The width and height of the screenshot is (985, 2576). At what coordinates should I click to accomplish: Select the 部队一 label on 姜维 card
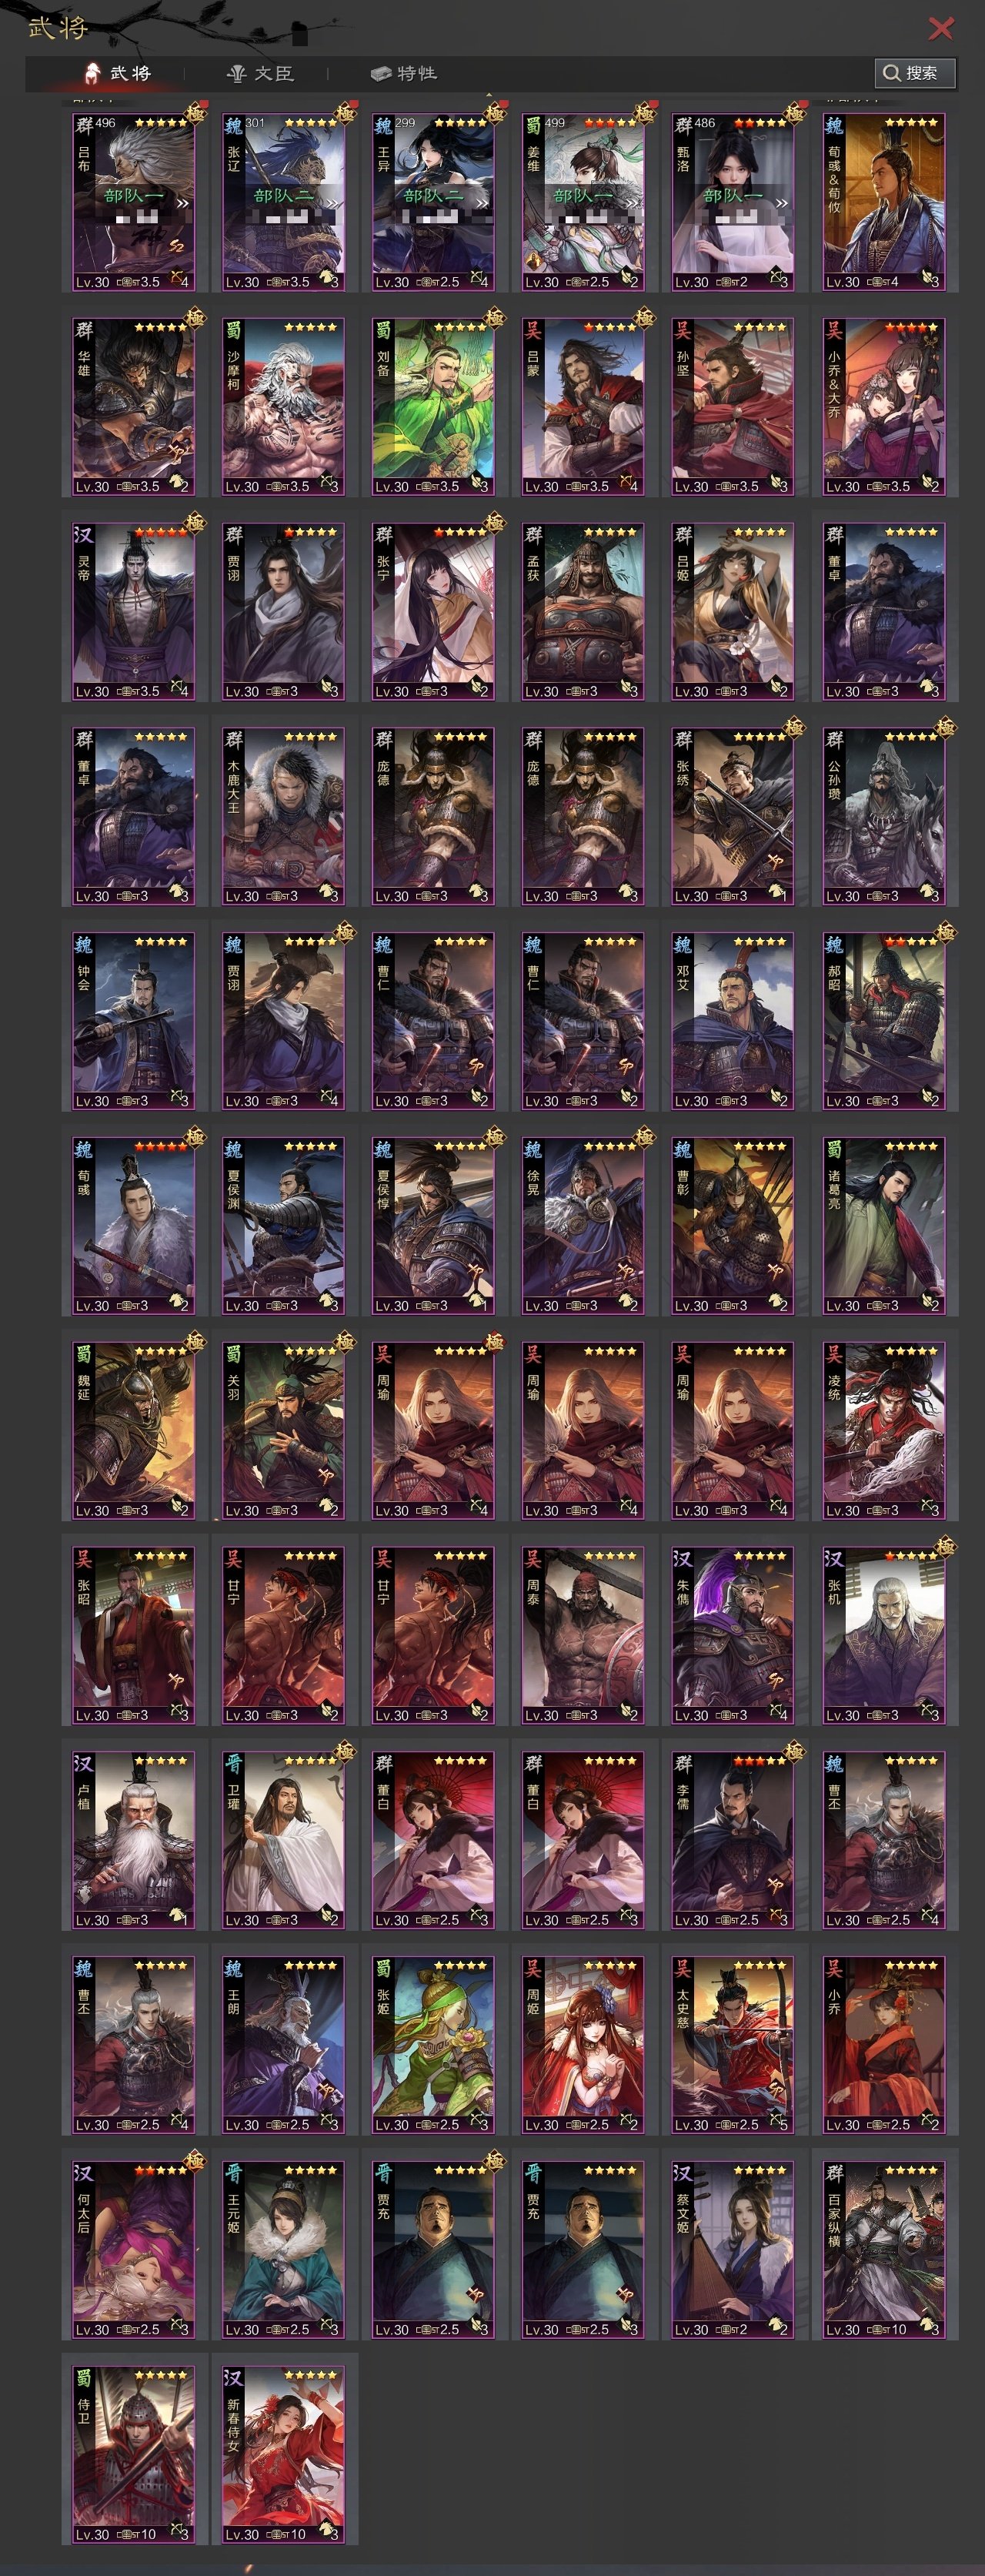tap(583, 195)
